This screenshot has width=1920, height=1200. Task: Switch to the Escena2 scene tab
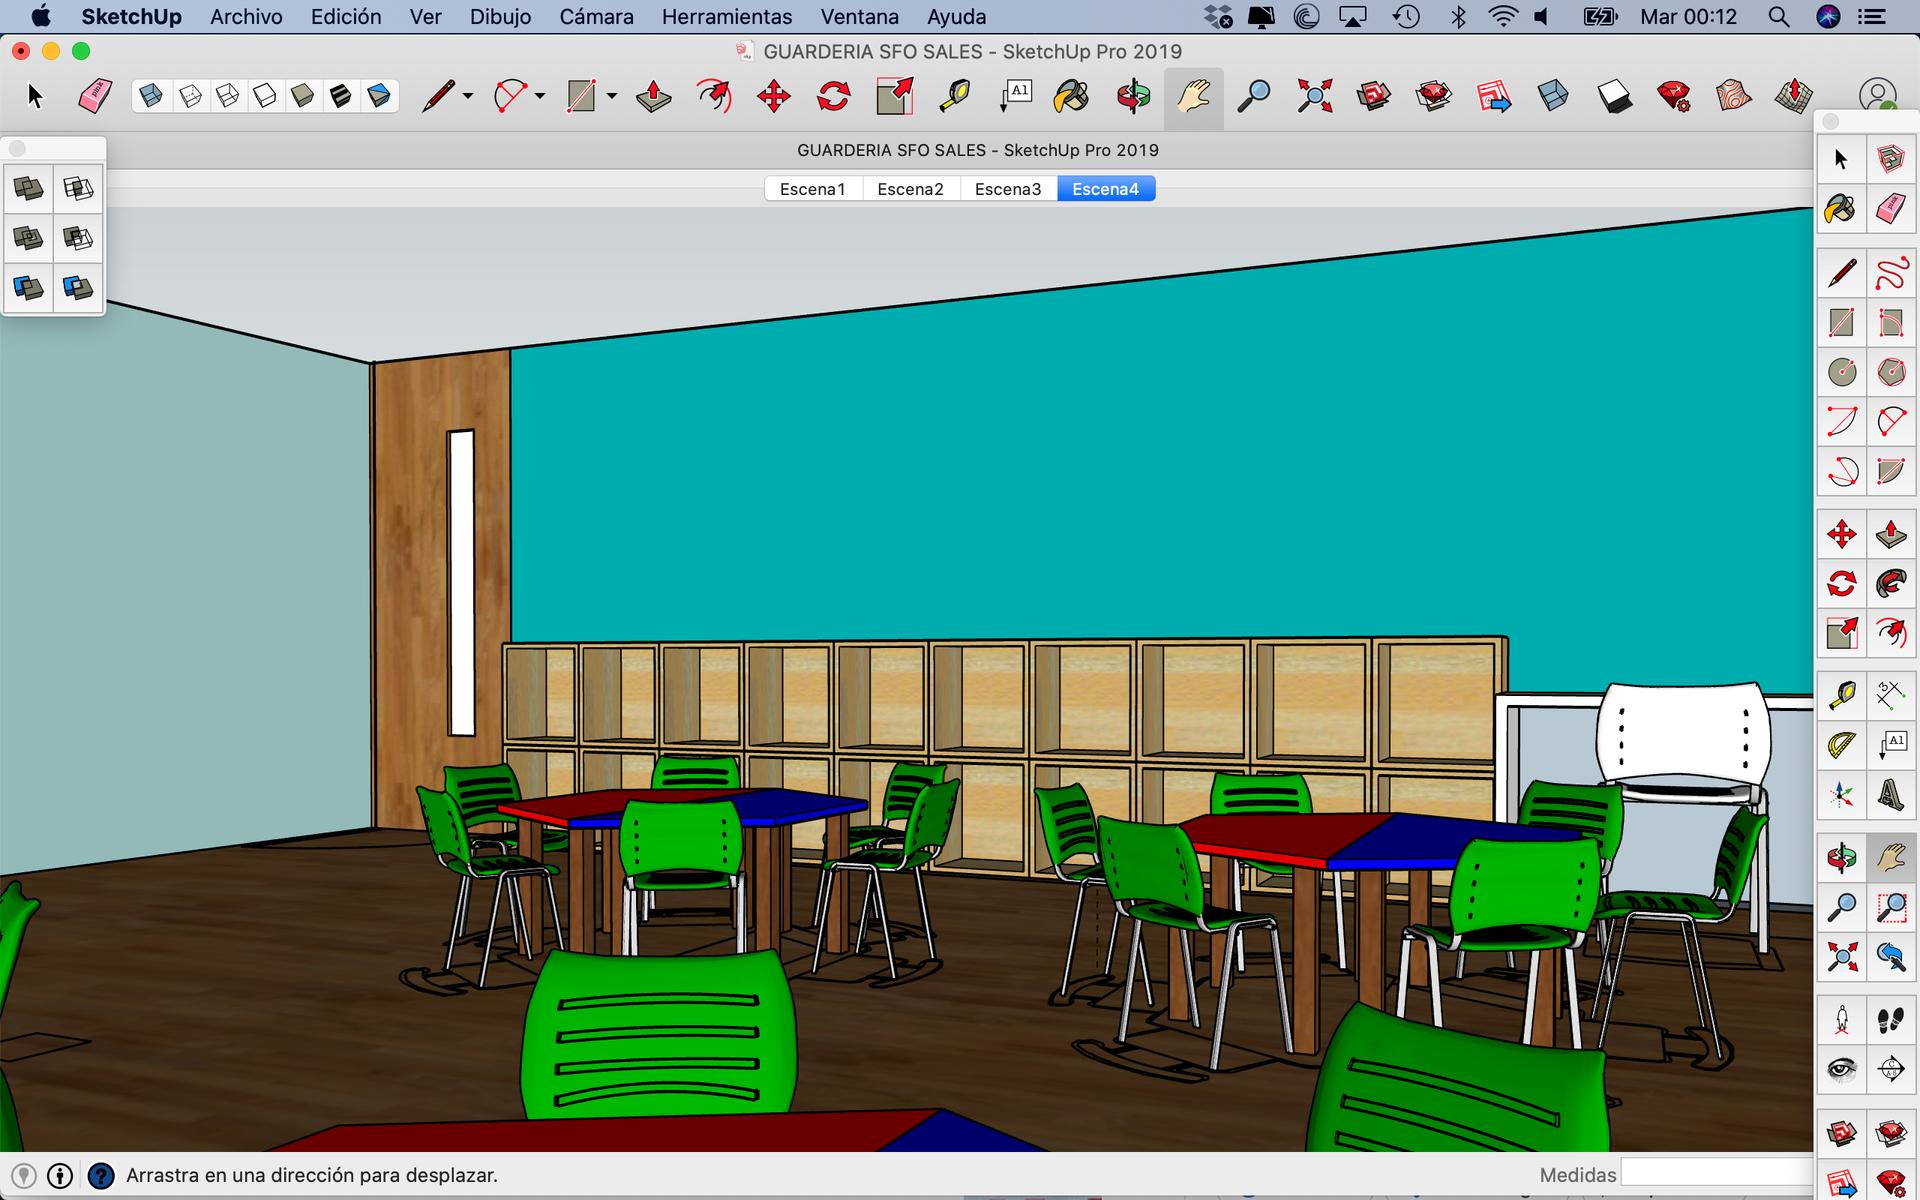point(910,189)
